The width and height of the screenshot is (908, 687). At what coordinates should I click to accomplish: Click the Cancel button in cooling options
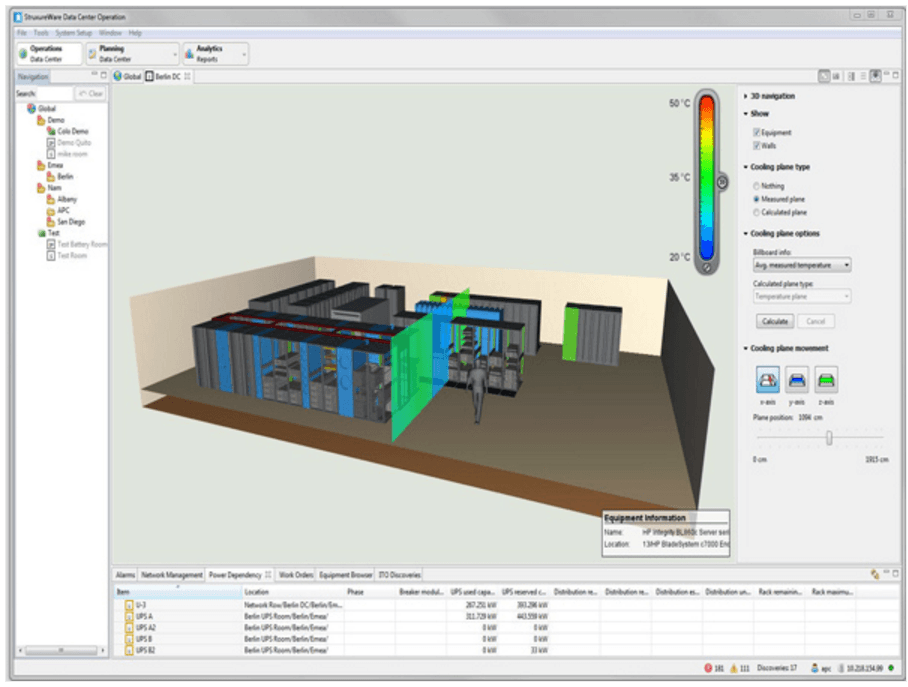tap(815, 321)
